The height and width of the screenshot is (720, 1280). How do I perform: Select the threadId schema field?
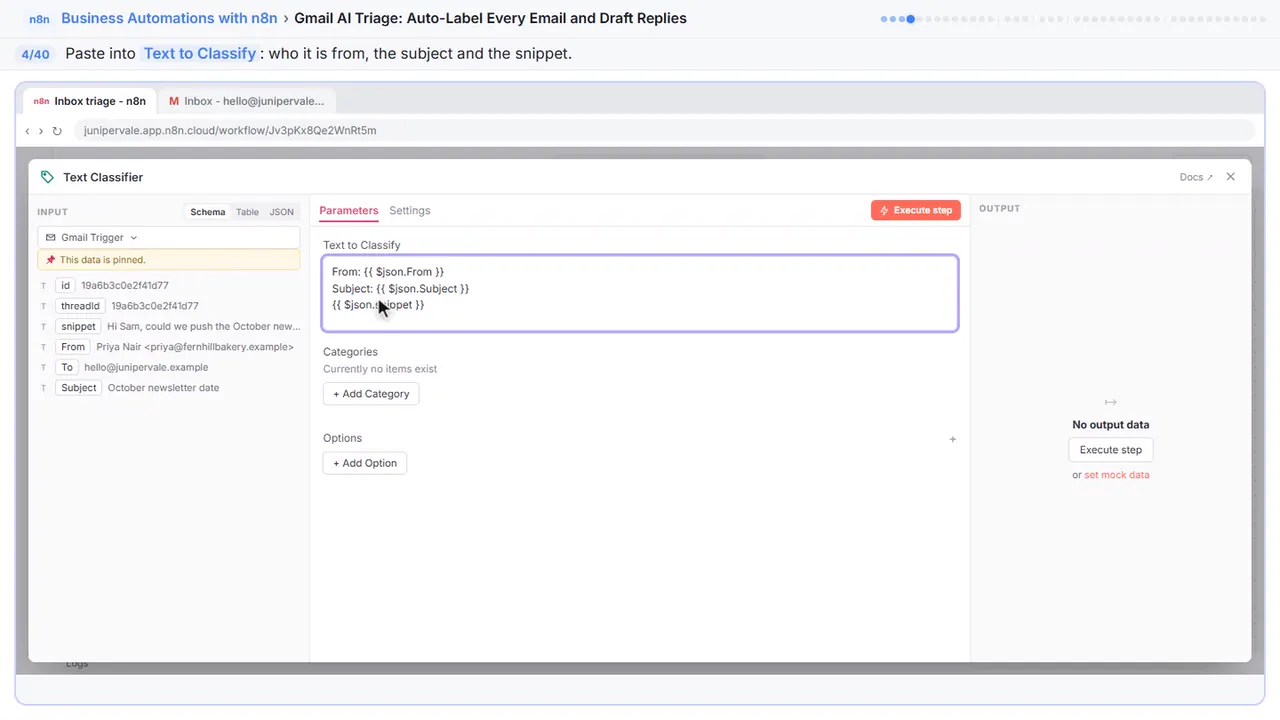tap(80, 306)
